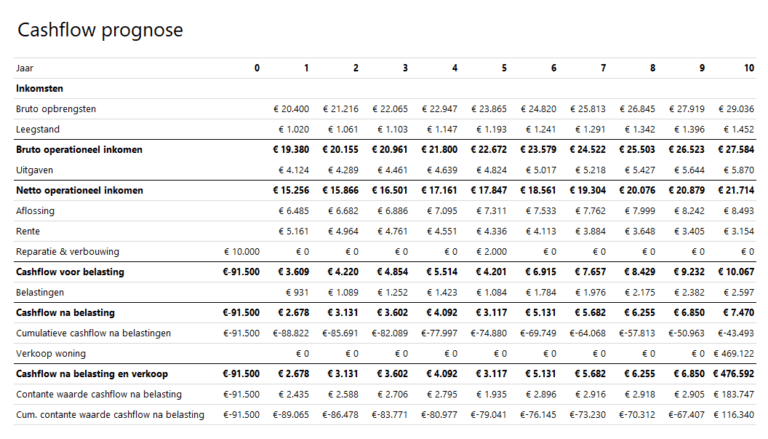This screenshot has height=439, width=768.
Task: Click Cashflow voor belasting '€ 4.201'
Action: tap(491, 272)
